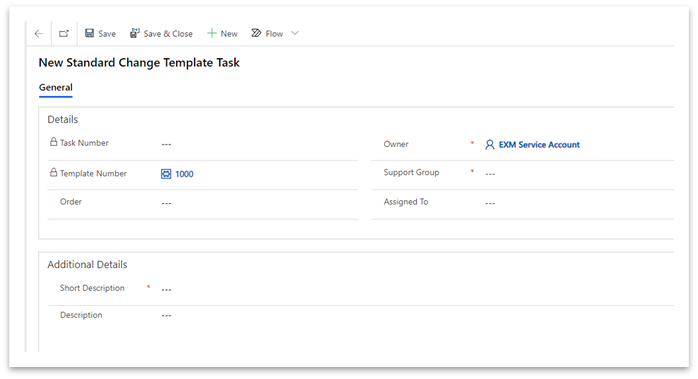Click the person icon next to EXM Service Account

click(x=490, y=144)
